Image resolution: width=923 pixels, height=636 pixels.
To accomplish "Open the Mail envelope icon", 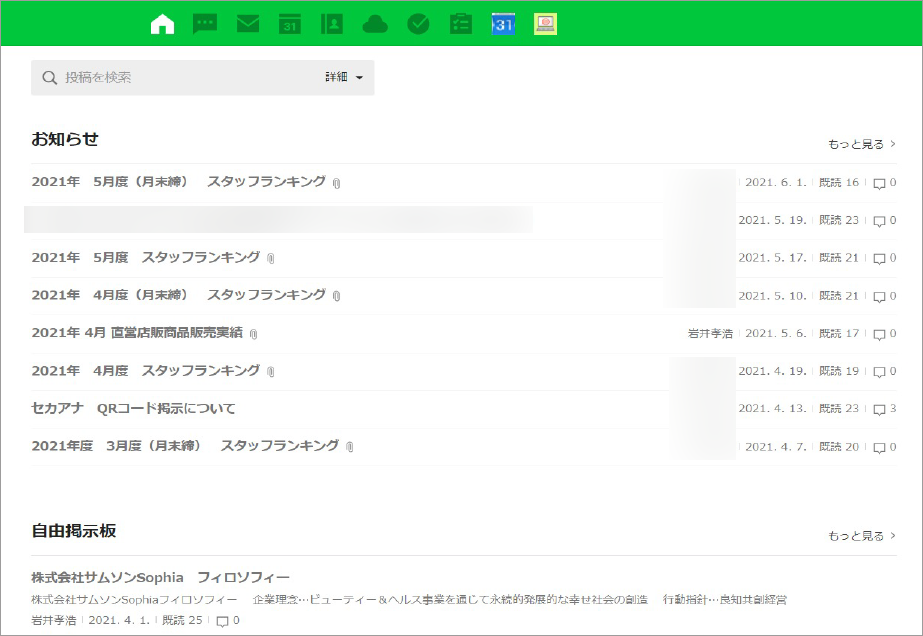I will (x=248, y=24).
